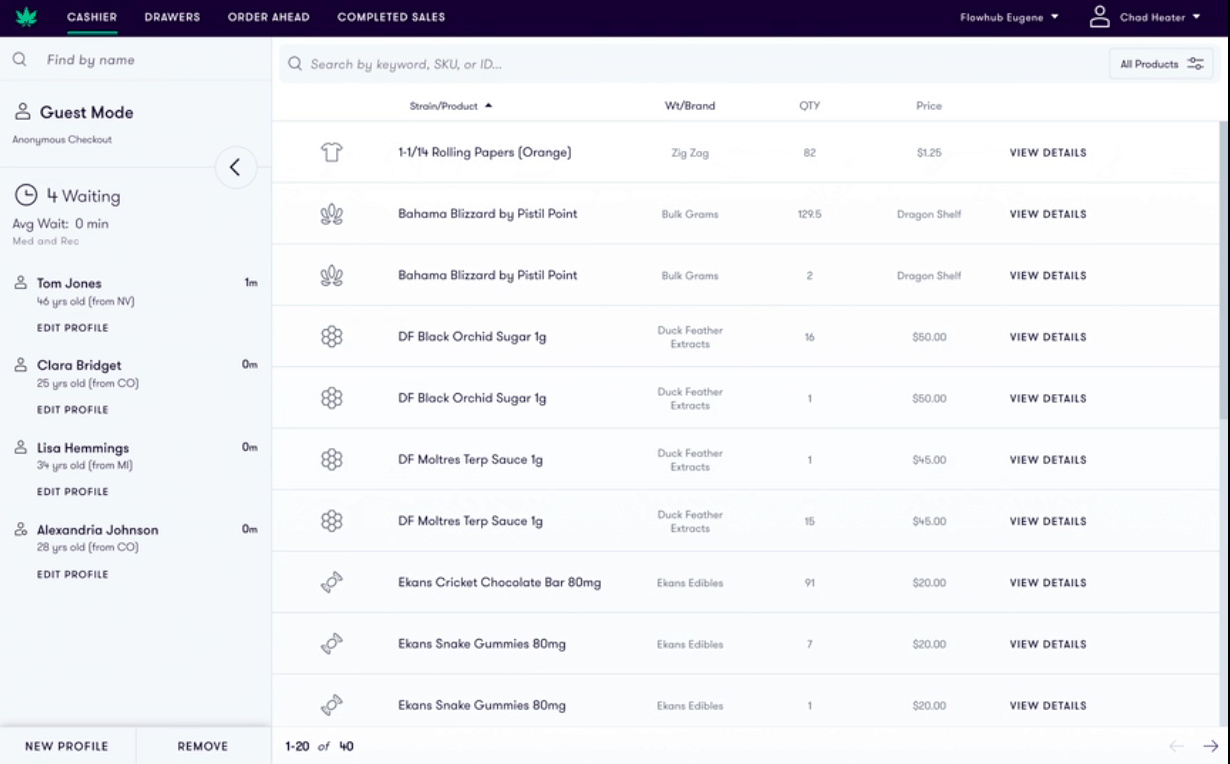The image size is (1230, 764).
Task: Click the Wt/Brand column header
Action: pos(690,105)
